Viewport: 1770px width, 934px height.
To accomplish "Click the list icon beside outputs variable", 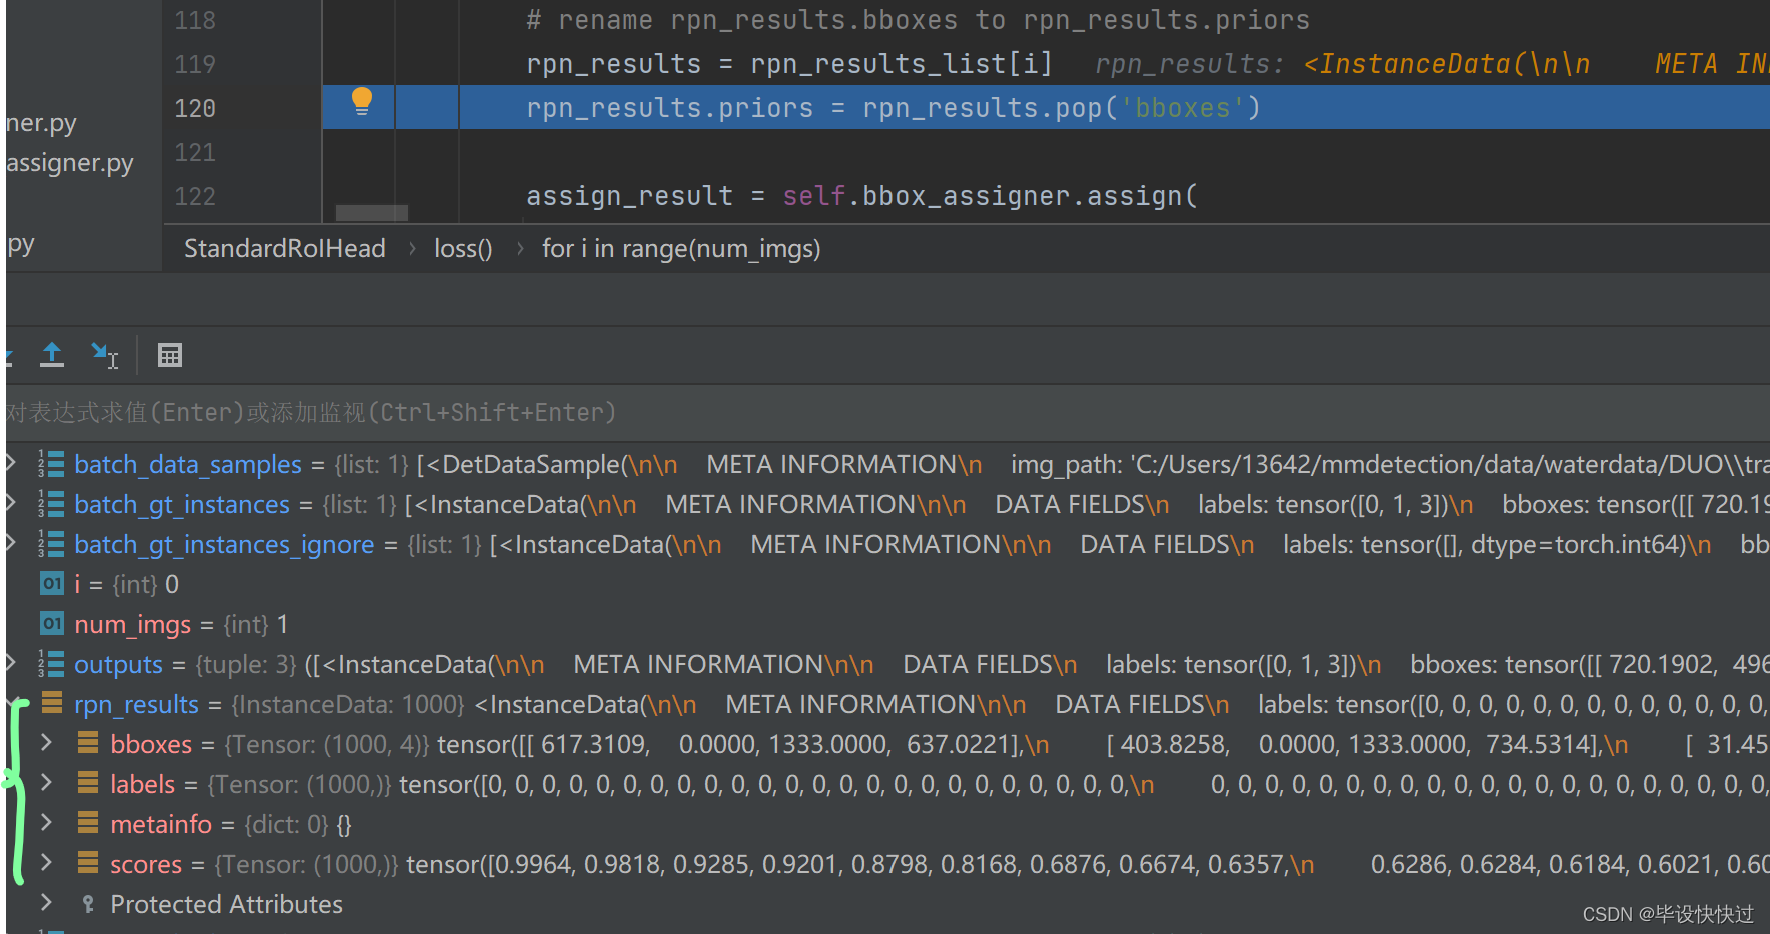I will point(51,663).
